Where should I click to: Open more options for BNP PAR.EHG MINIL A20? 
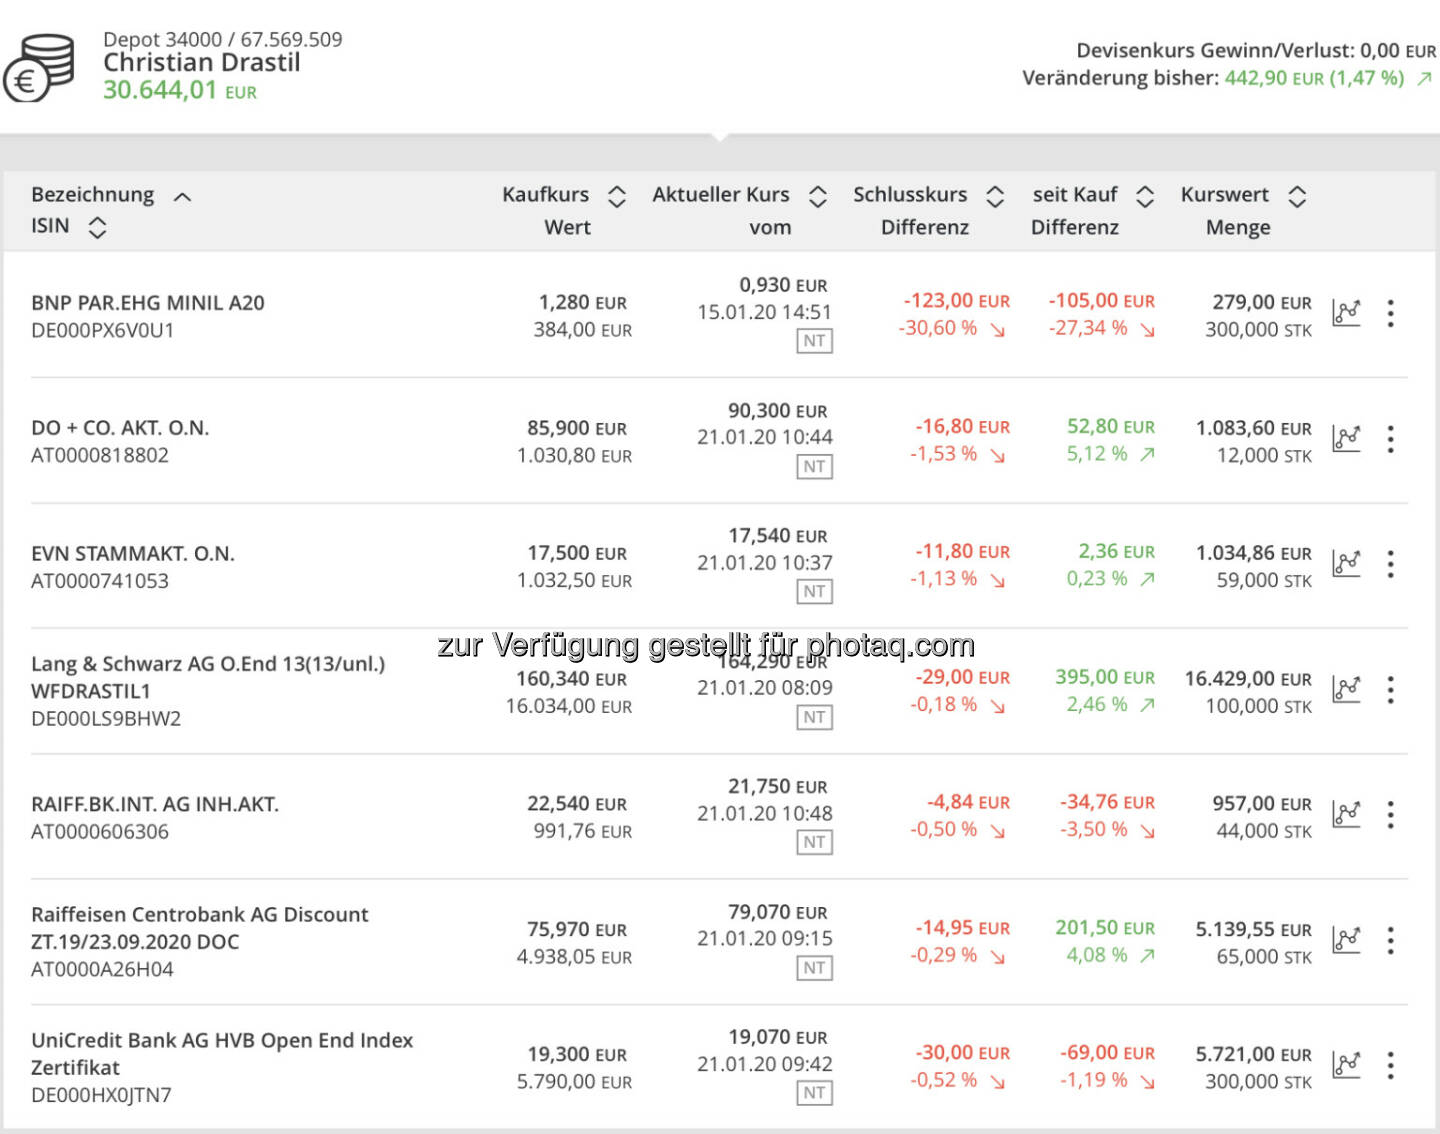tap(1390, 313)
